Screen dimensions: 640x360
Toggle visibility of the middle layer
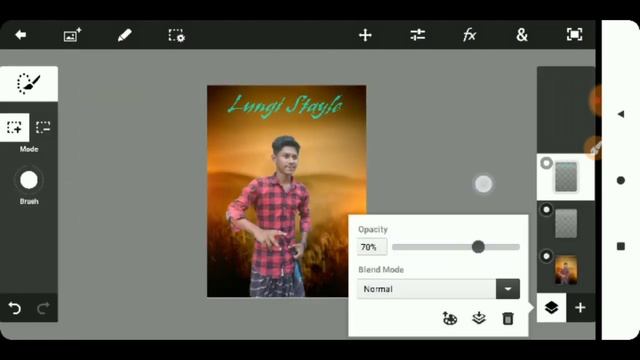(x=546, y=210)
